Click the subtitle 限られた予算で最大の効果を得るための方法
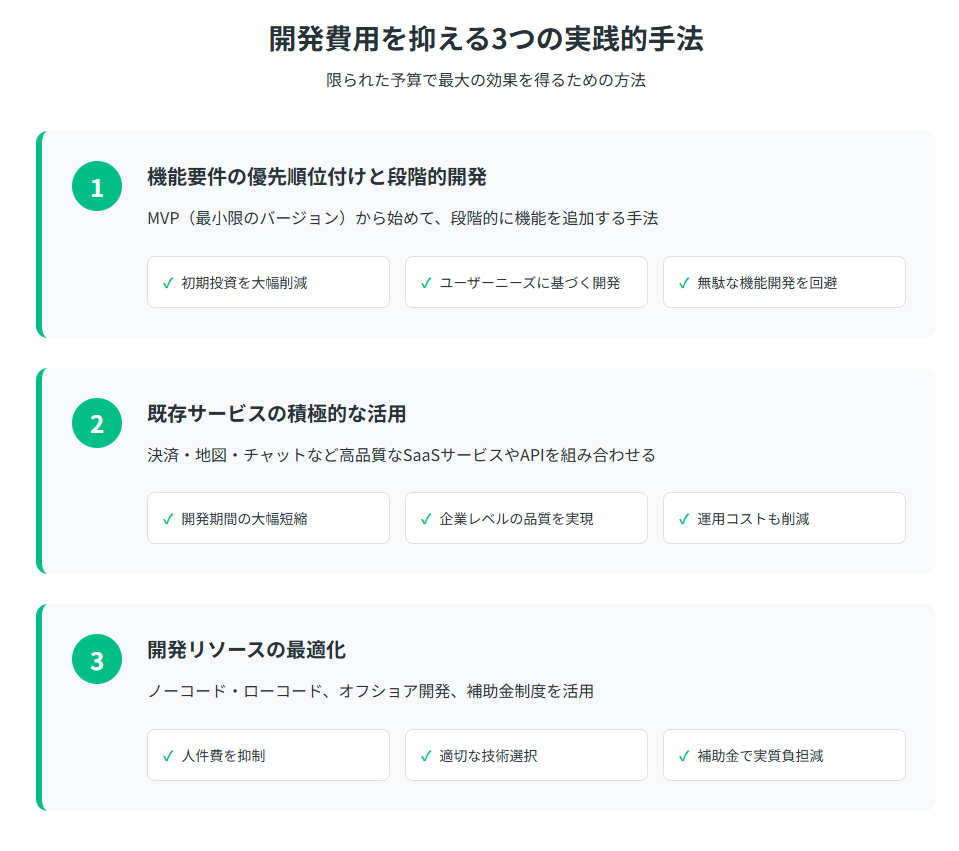Image resolution: width=959 pixels, height=851 pixels. click(486, 80)
